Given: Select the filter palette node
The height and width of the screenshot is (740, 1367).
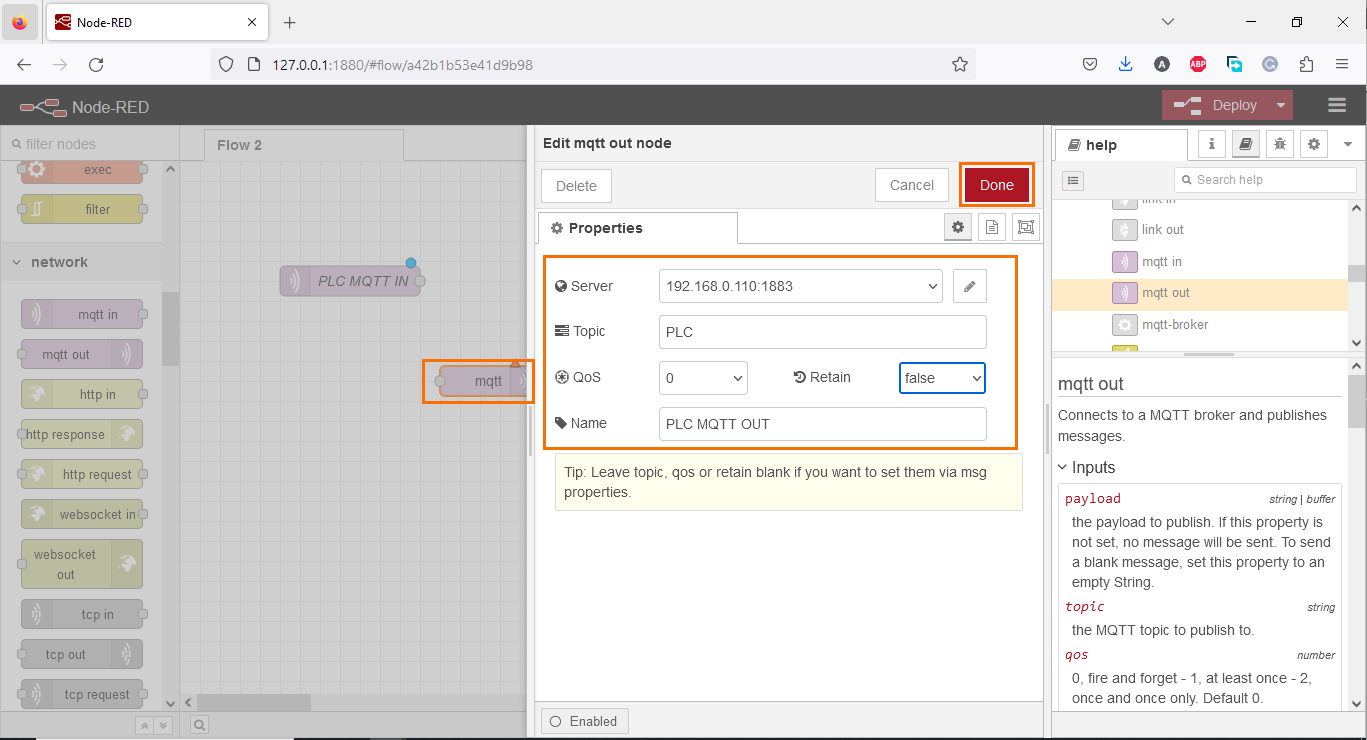Looking at the screenshot, I should (82, 209).
